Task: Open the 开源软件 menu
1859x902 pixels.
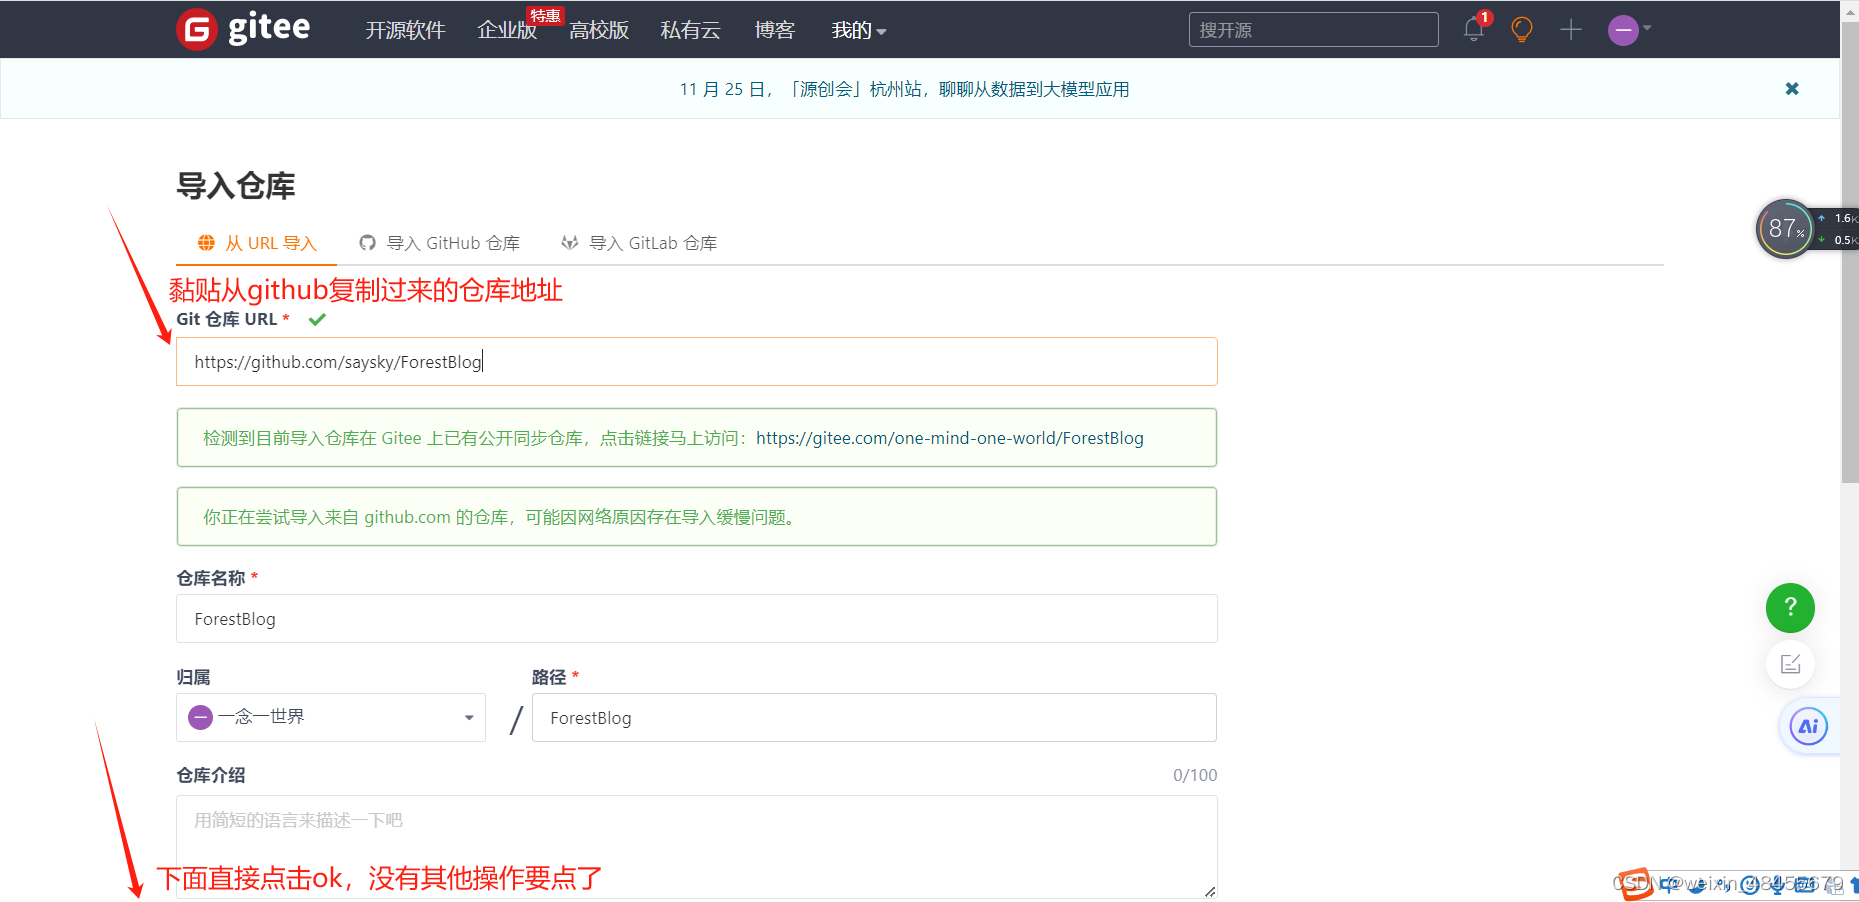Action: click(x=405, y=30)
